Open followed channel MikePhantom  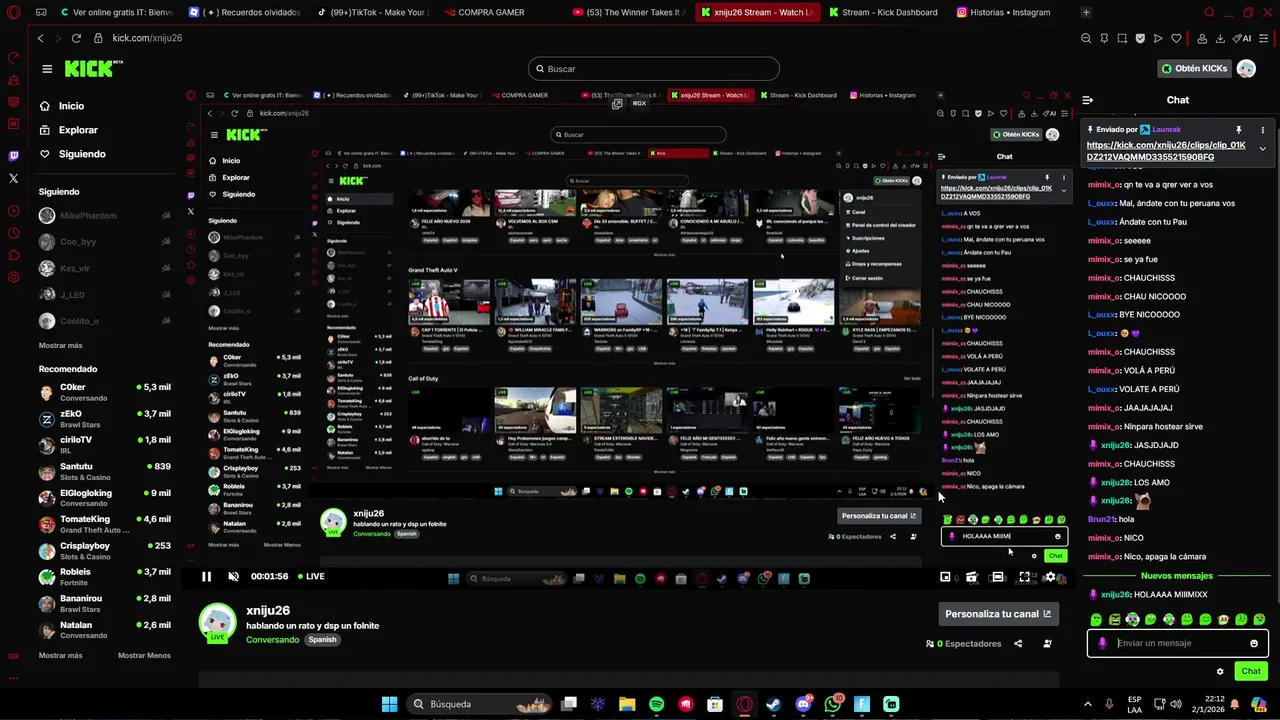[104, 216]
